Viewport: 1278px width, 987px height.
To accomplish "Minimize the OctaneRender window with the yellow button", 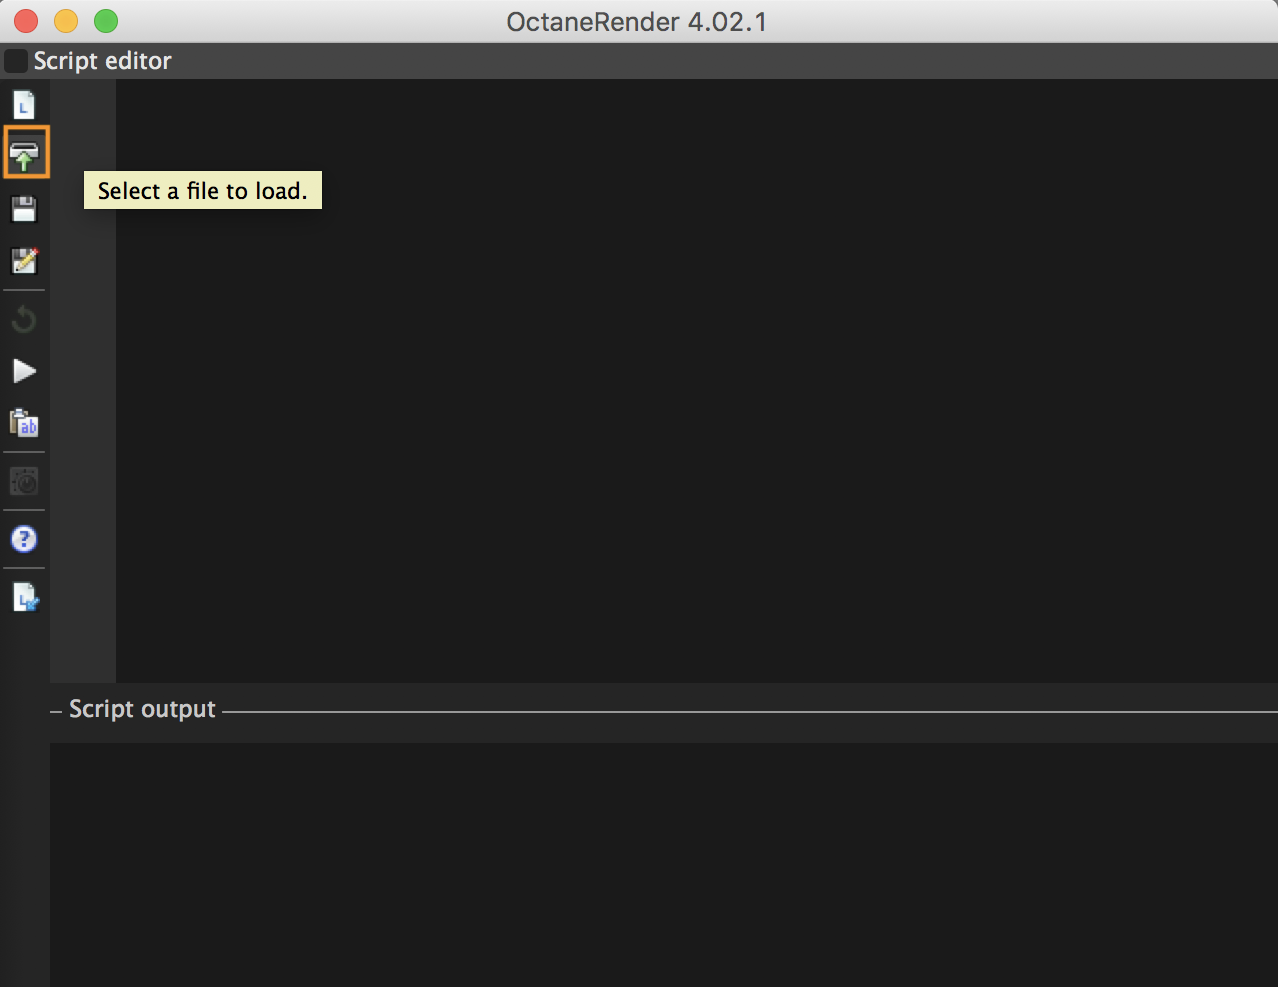I will (66, 21).
